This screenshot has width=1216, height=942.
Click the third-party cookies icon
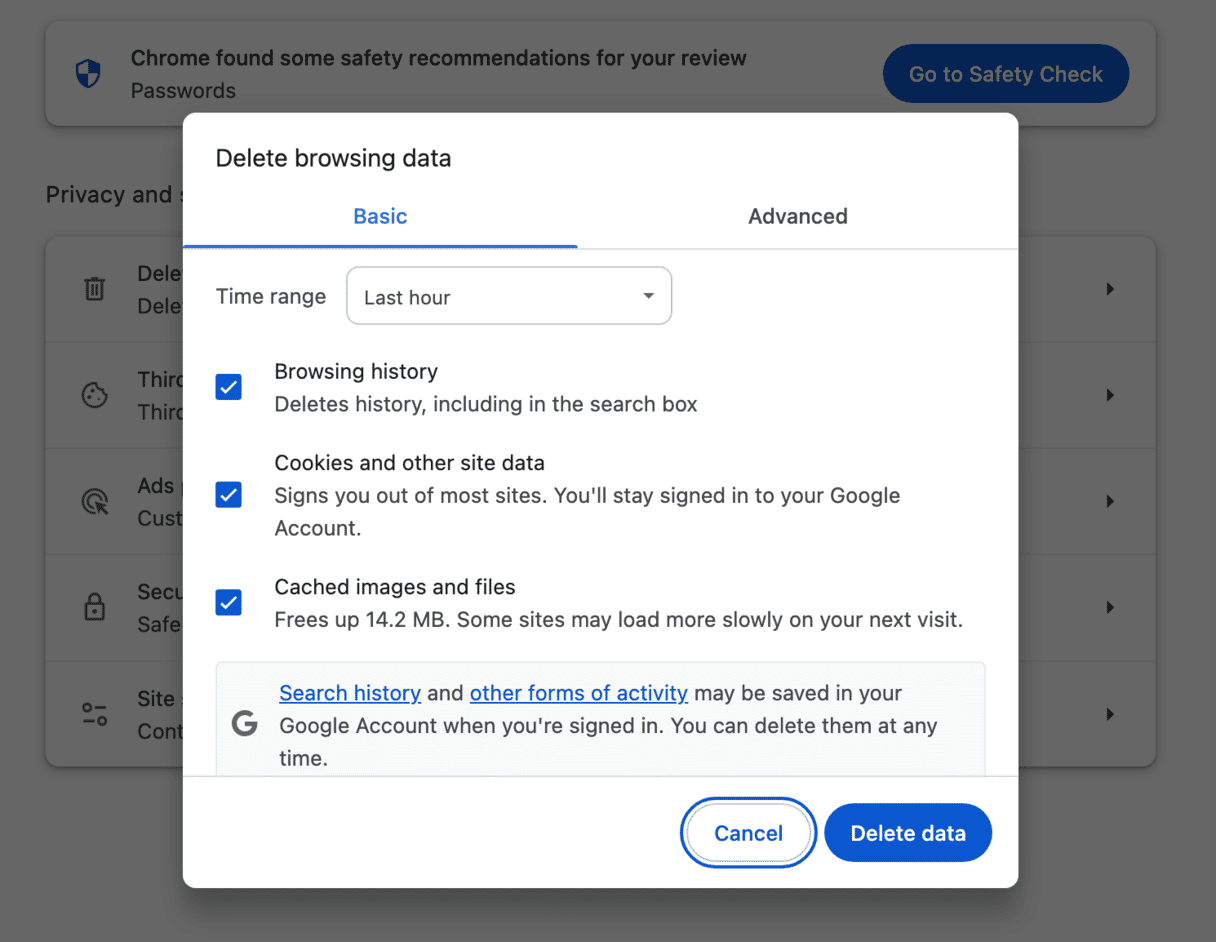94,395
